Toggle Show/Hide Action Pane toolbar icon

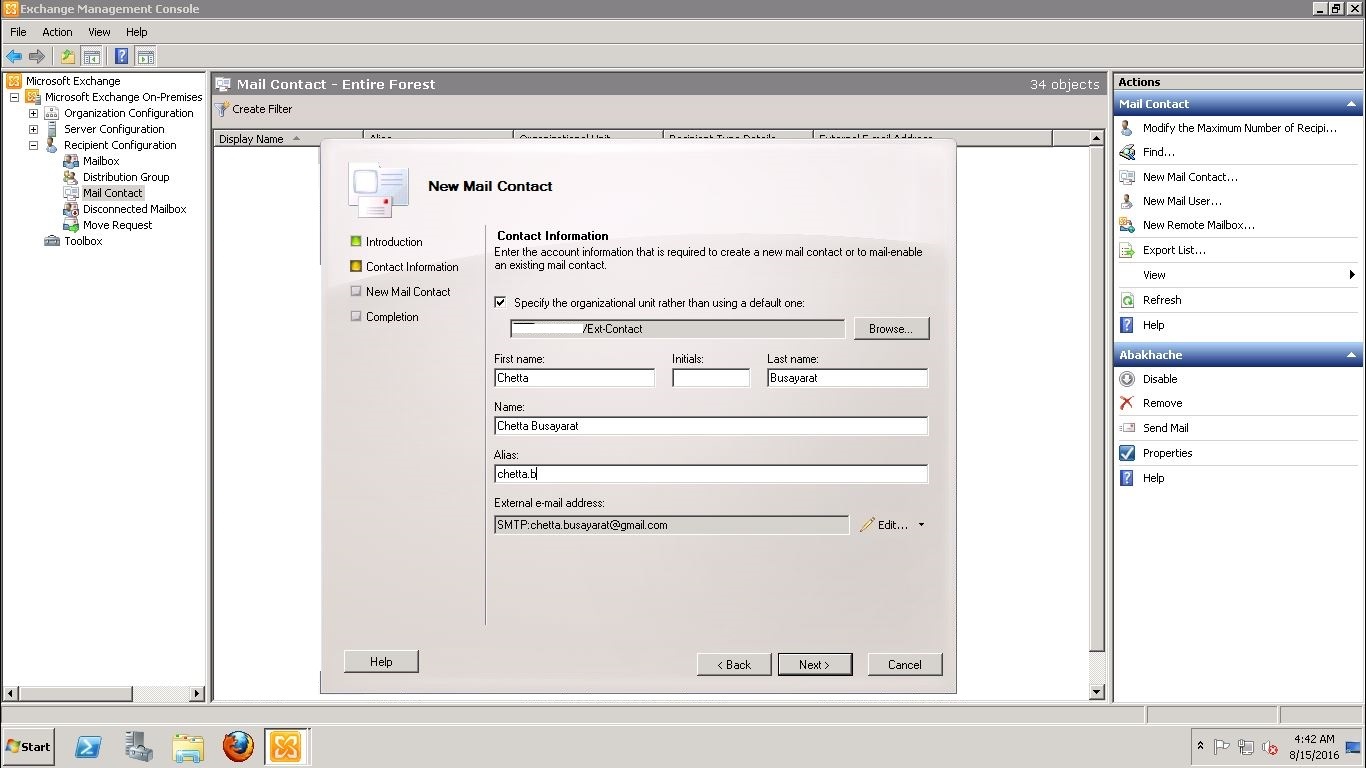145,57
